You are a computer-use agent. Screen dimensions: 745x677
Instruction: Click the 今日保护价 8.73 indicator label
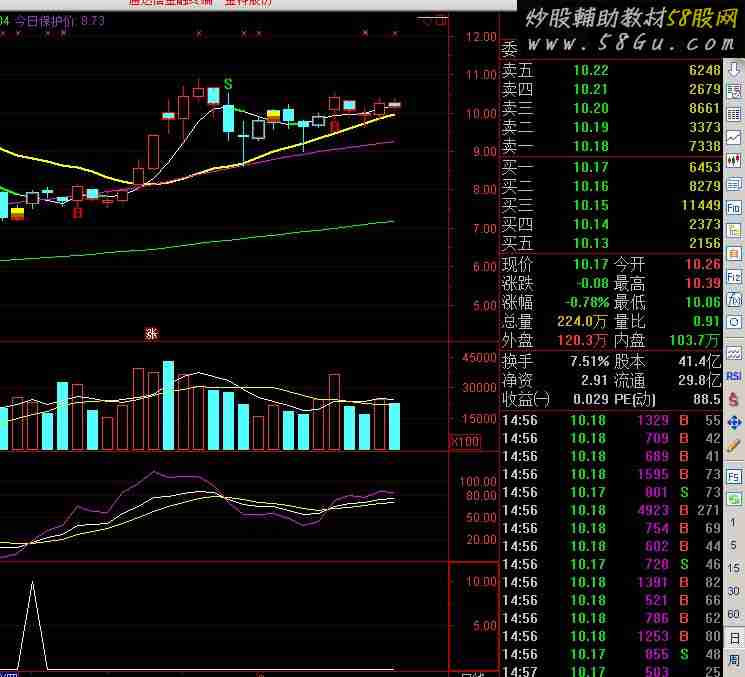[x=59, y=21]
